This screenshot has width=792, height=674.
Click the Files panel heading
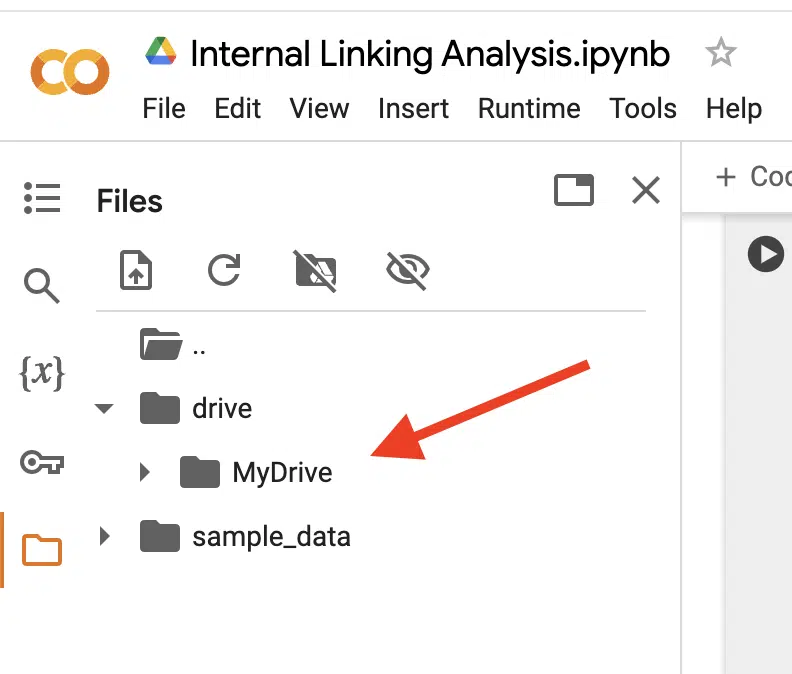tap(129, 201)
